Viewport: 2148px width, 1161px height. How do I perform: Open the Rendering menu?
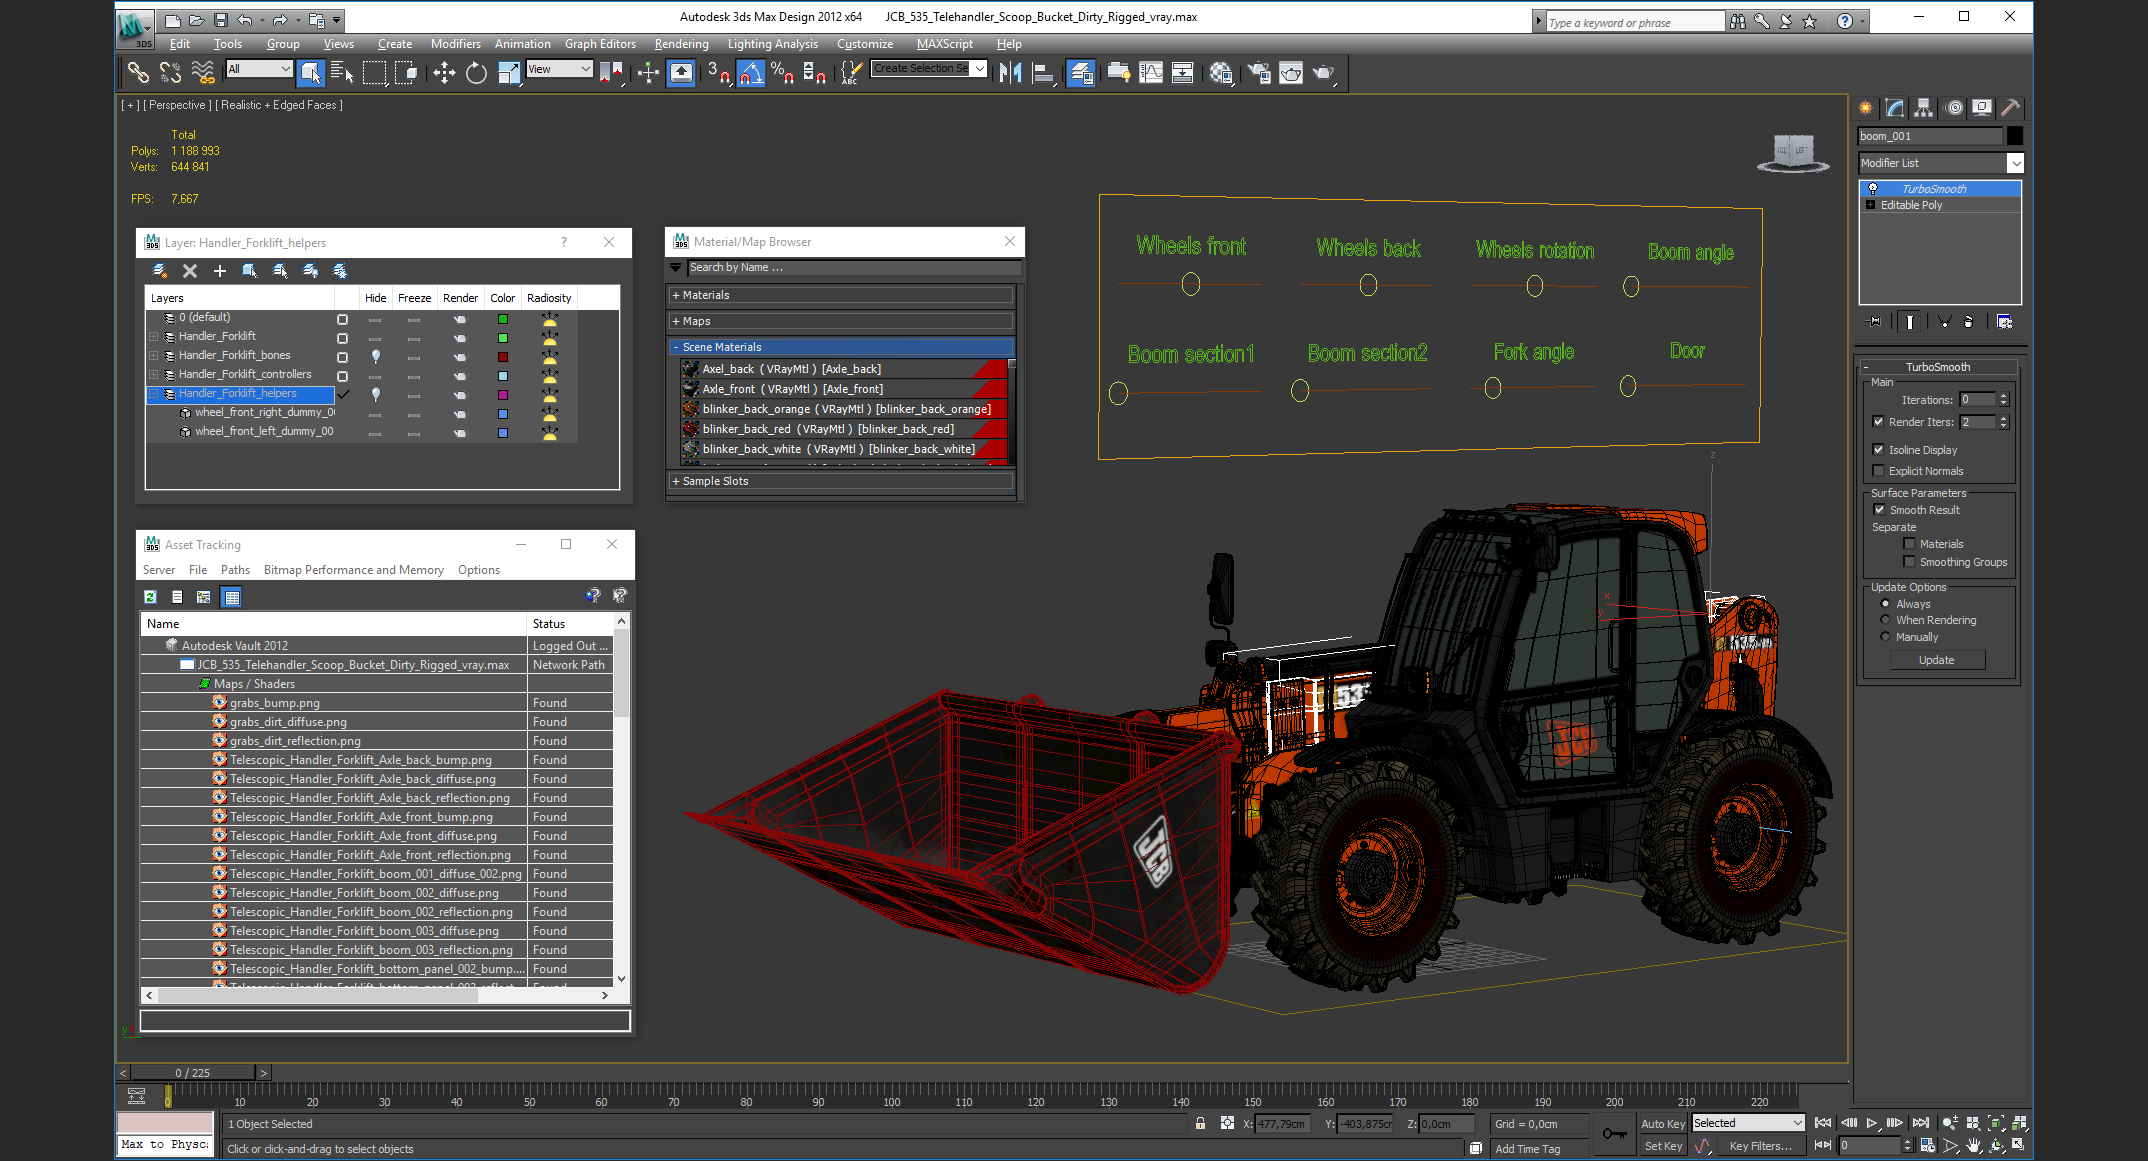tap(681, 44)
